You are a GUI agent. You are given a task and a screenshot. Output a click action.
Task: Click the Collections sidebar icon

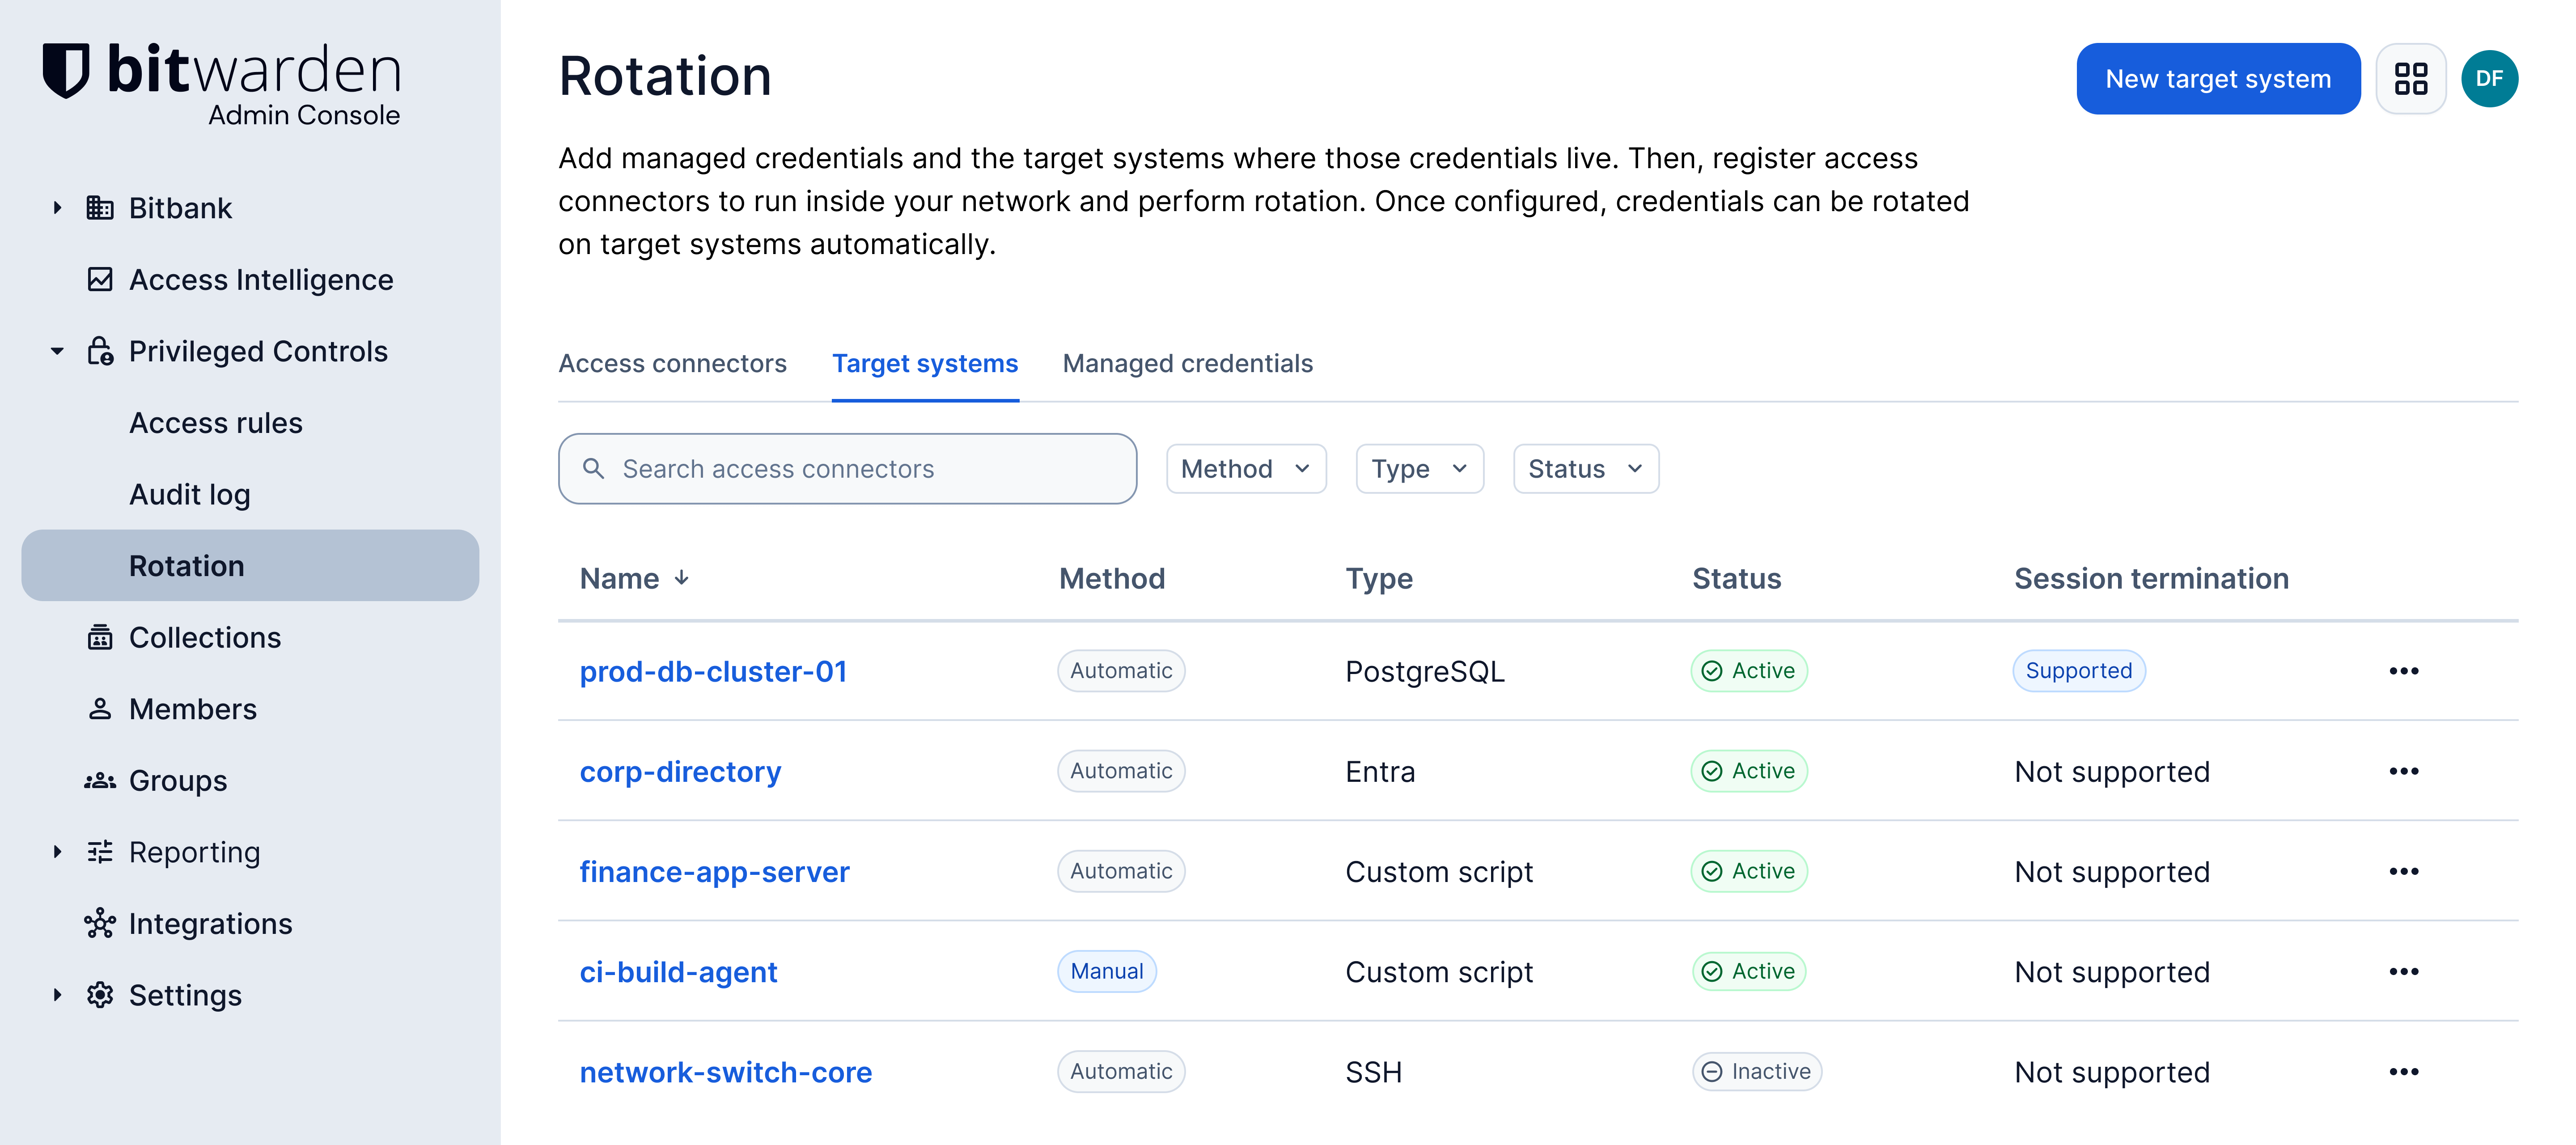(x=100, y=637)
